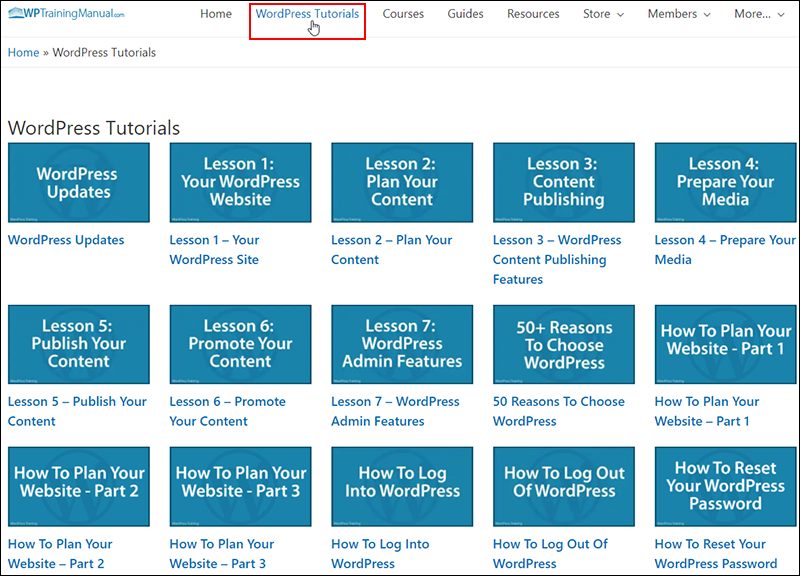Click the How To Plan Your Website – Part 2 link
Image resolution: width=800 pixels, height=576 pixels.
(60, 554)
